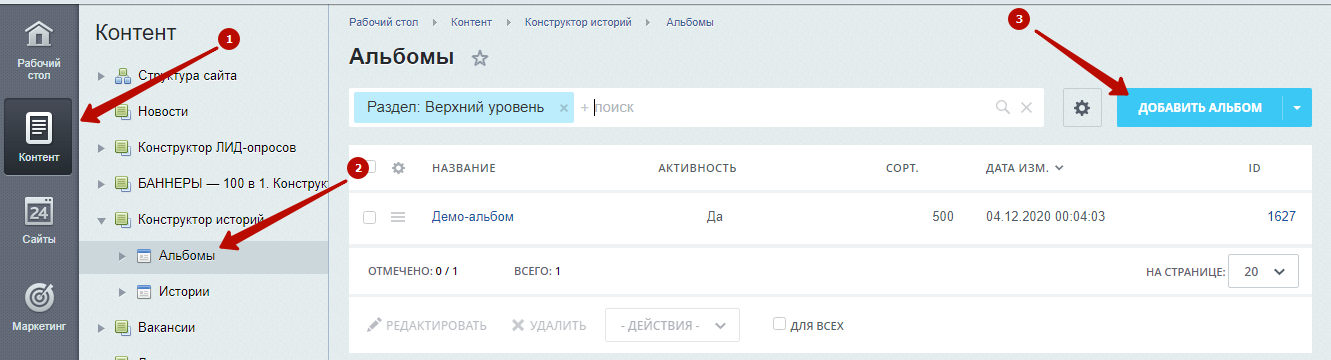This screenshot has height=360, width=1331.
Task: Open the НА СТРАНИЦЕ 20 dropdown
Action: coord(1264,271)
